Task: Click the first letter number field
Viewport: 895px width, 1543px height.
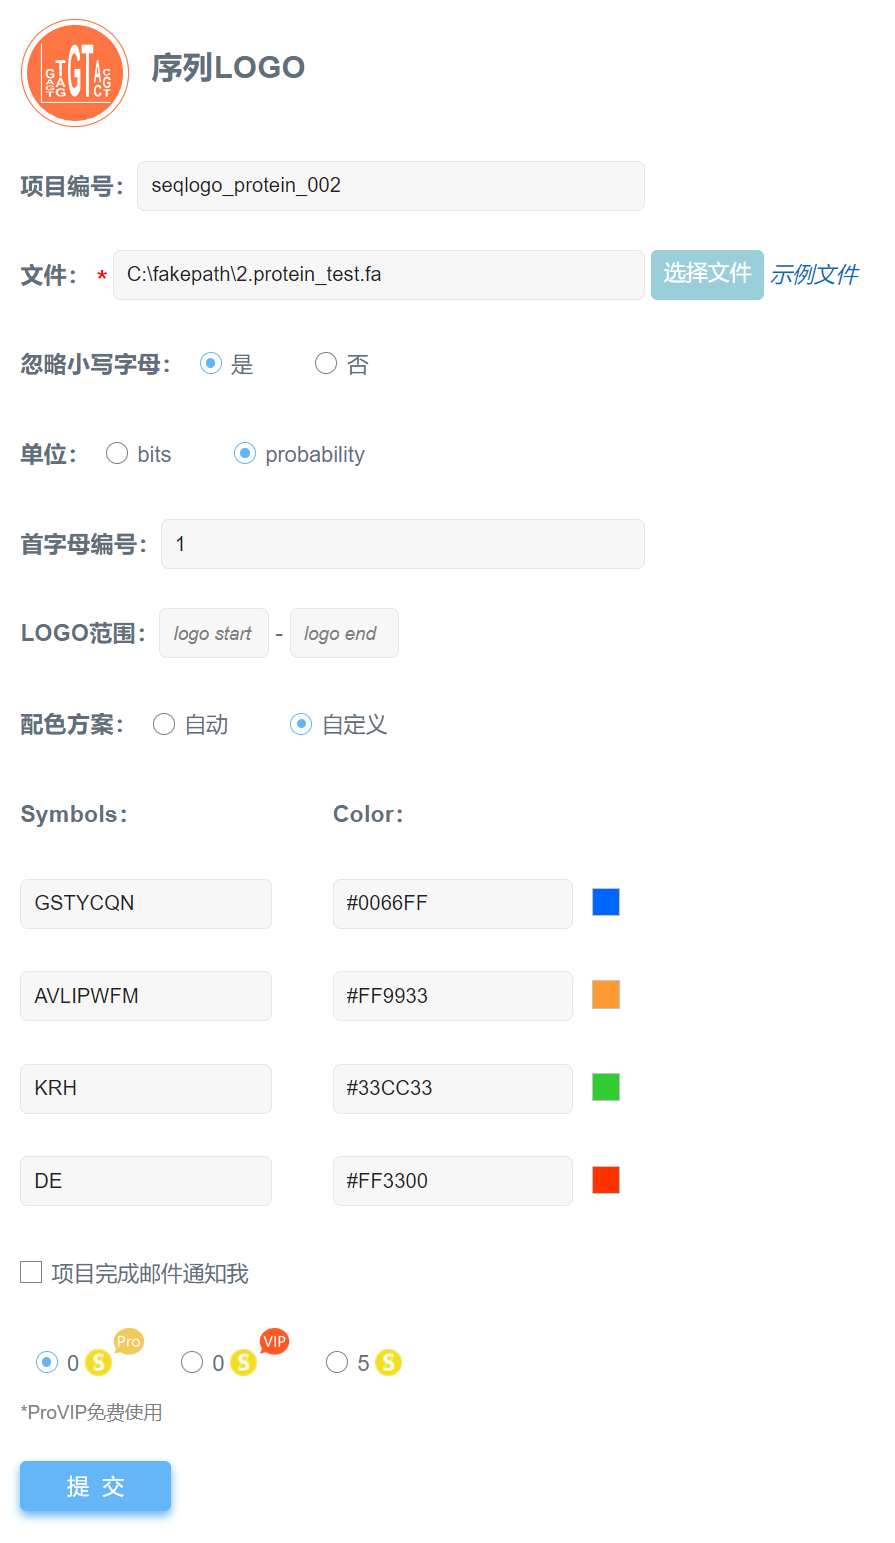Action: [x=403, y=544]
